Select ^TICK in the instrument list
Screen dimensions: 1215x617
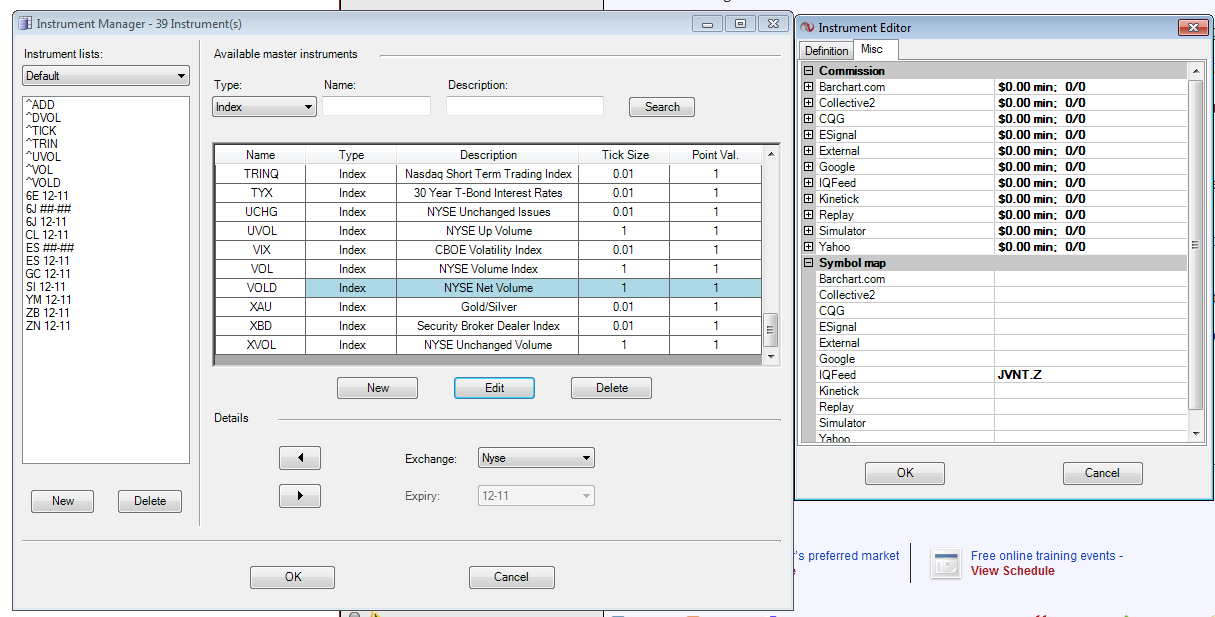click(41, 131)
